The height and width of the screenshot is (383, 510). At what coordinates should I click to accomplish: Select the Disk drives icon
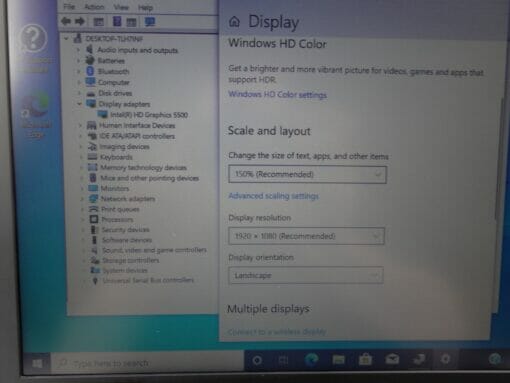tap(91, 93)
